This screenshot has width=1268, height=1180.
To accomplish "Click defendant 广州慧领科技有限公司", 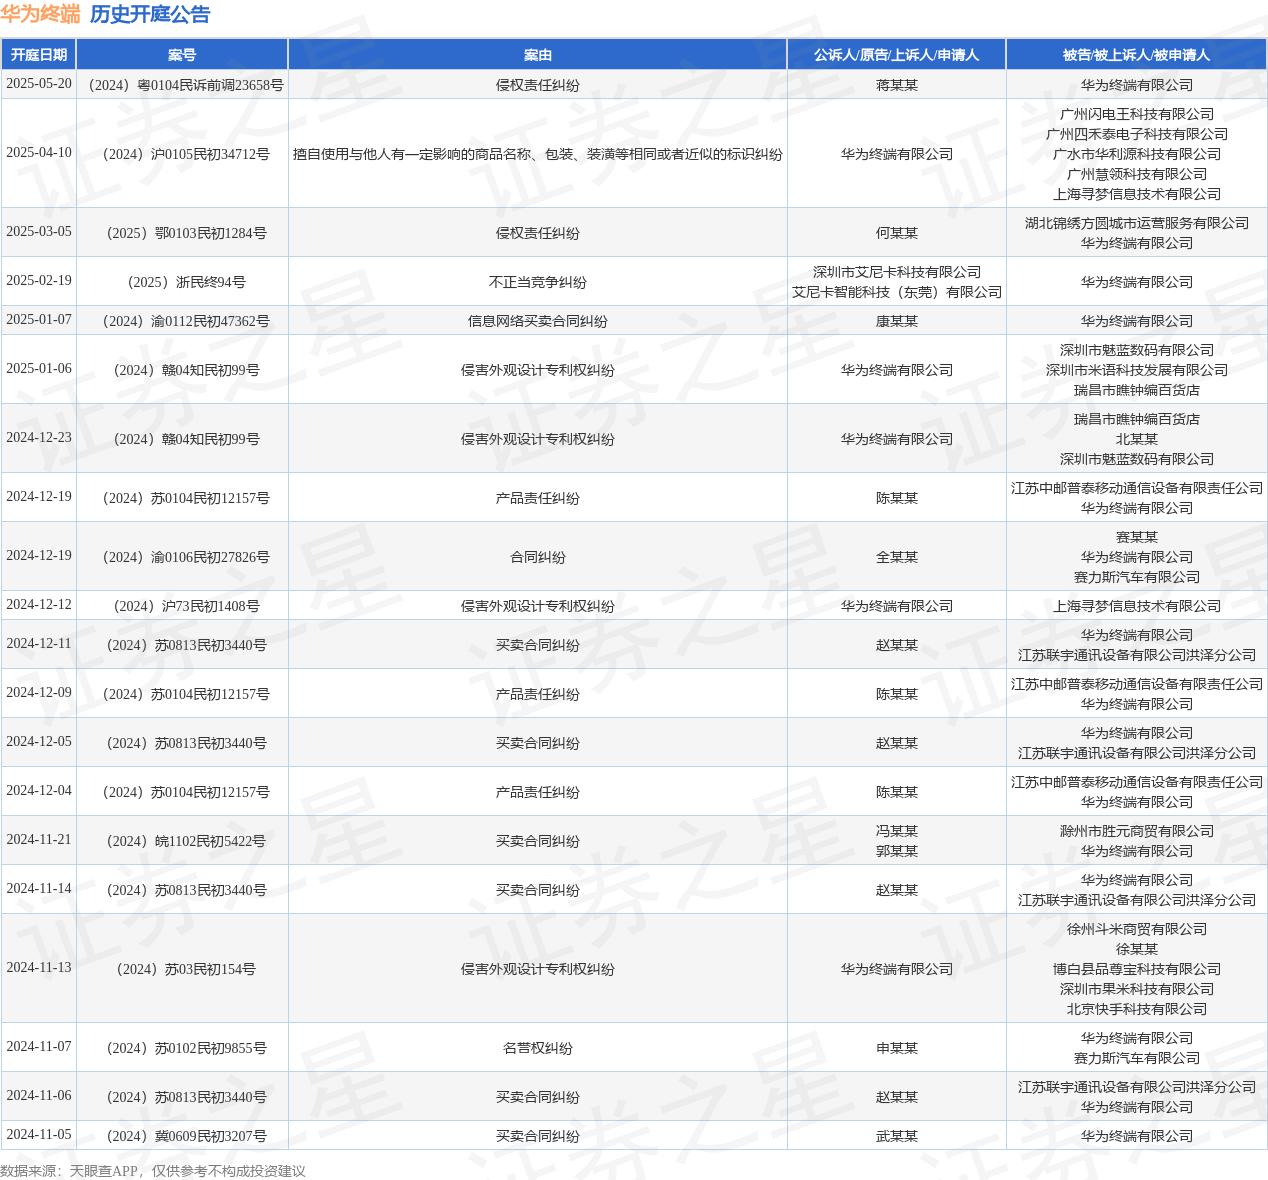I will pos(1137,174).
